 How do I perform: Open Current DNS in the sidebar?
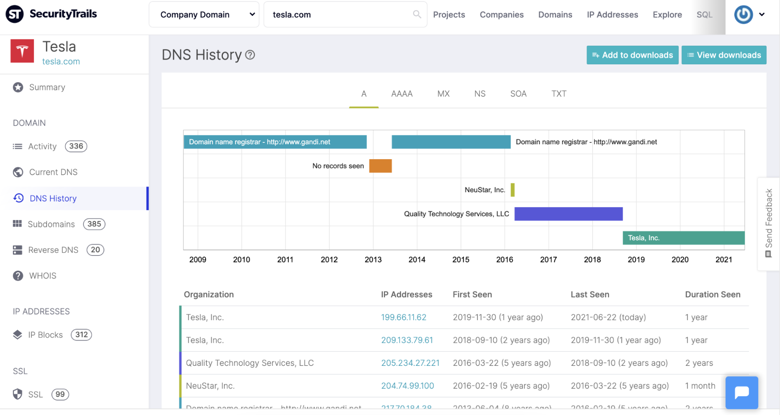point(53,172)
